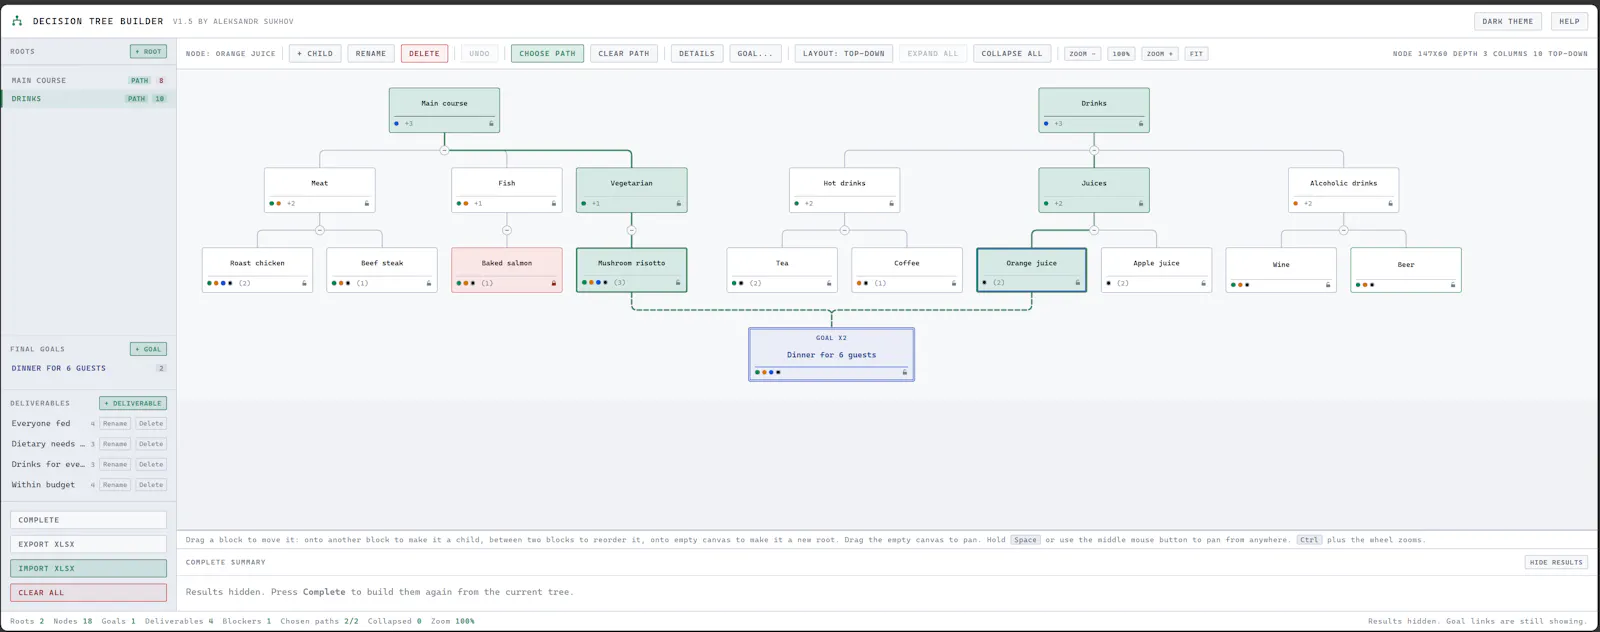
Task: Click the lock icon on Beer node
Action: coord(1453,285)
